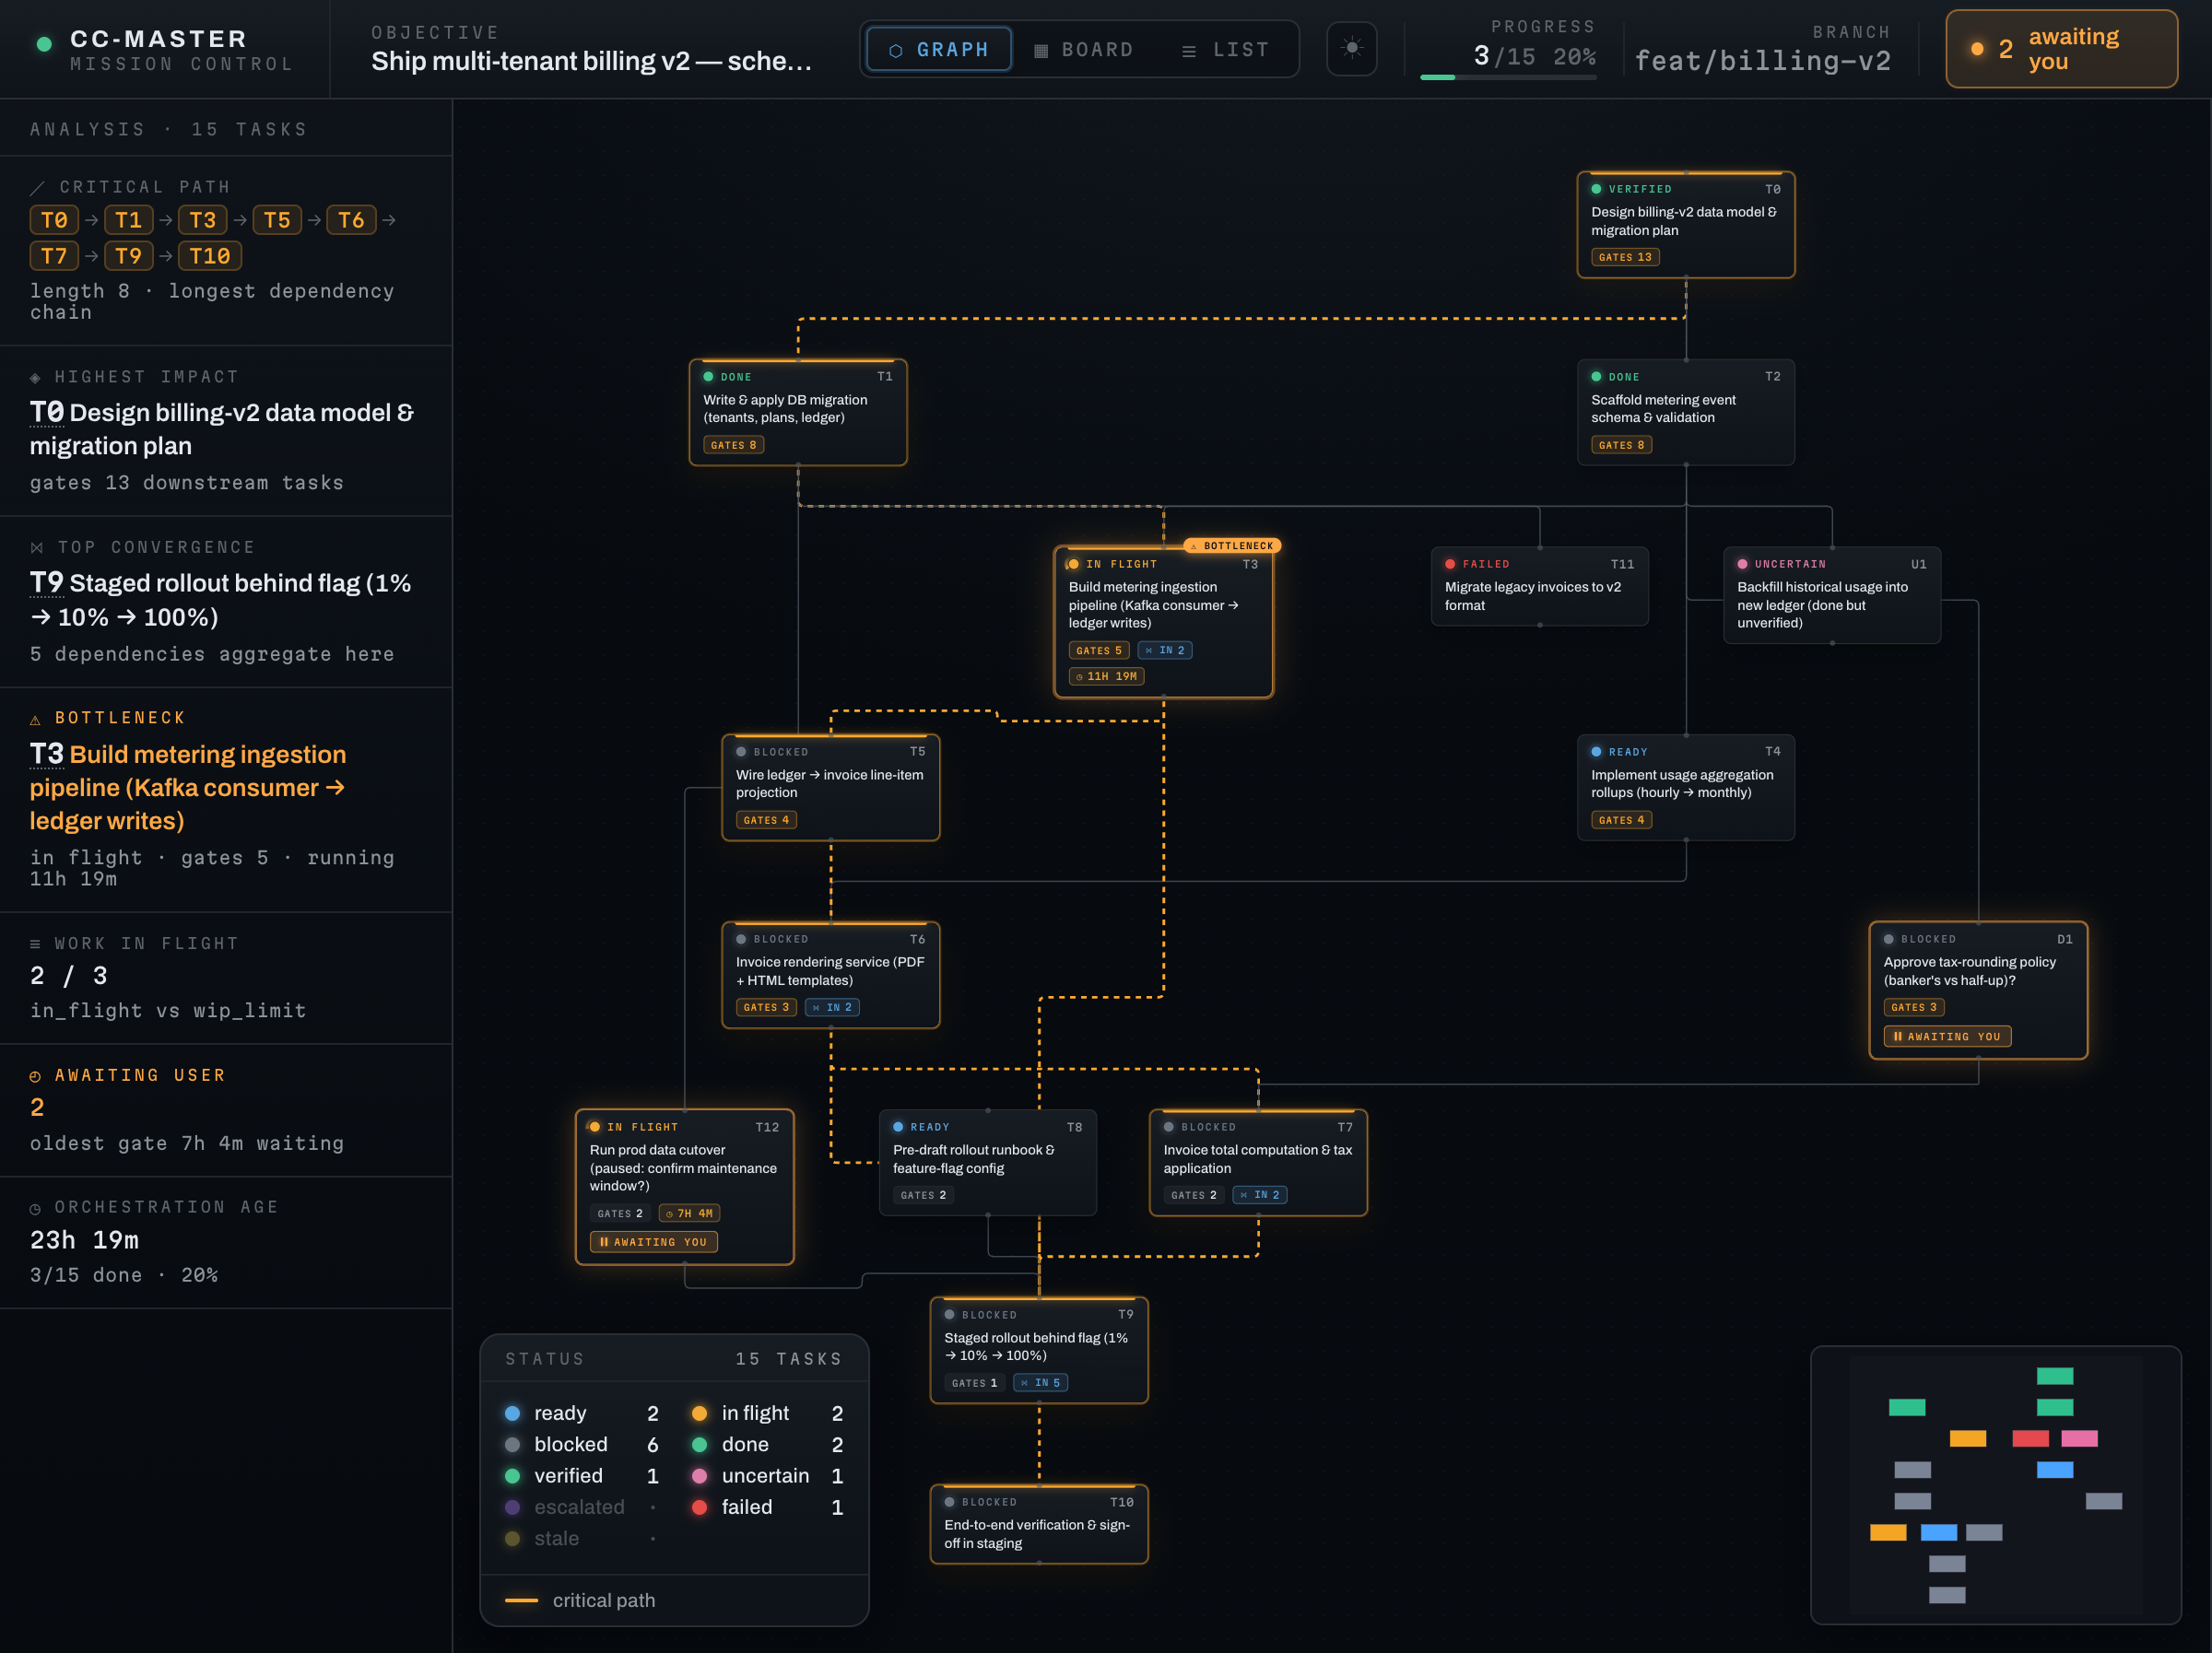
Task: Select the T8 Pre-draft rollout runbook node
Action: 987,1163
